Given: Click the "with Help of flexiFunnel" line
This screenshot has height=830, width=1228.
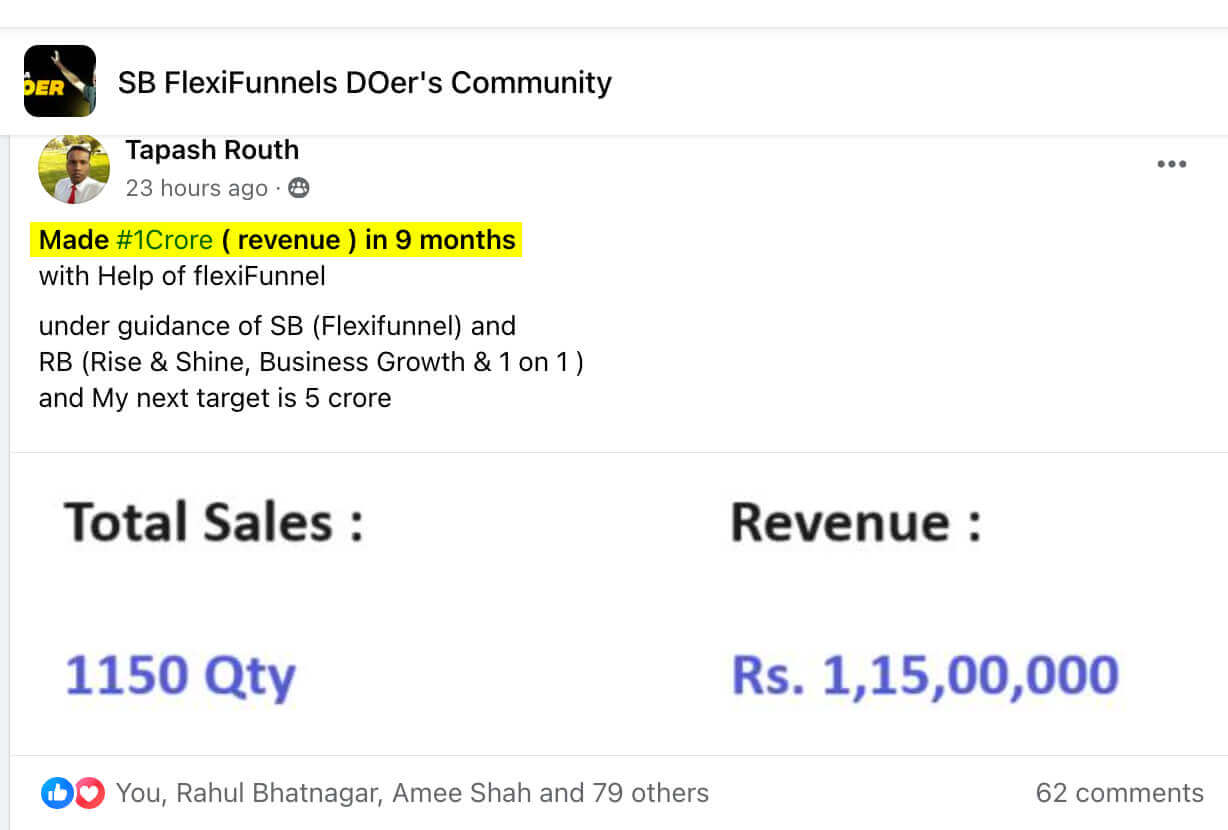Looking at the screenshot, I should [x=182, y=275].
